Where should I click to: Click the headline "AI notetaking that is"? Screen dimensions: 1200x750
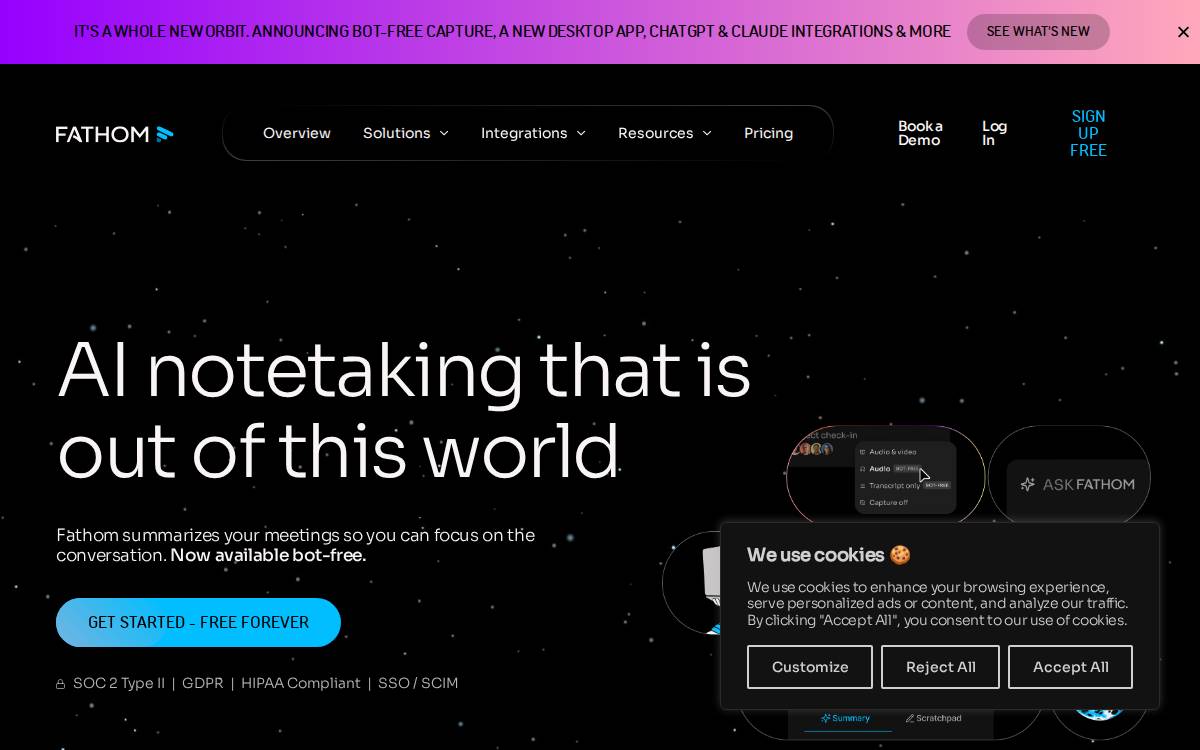pyautogui.click(x=404, y=370)
